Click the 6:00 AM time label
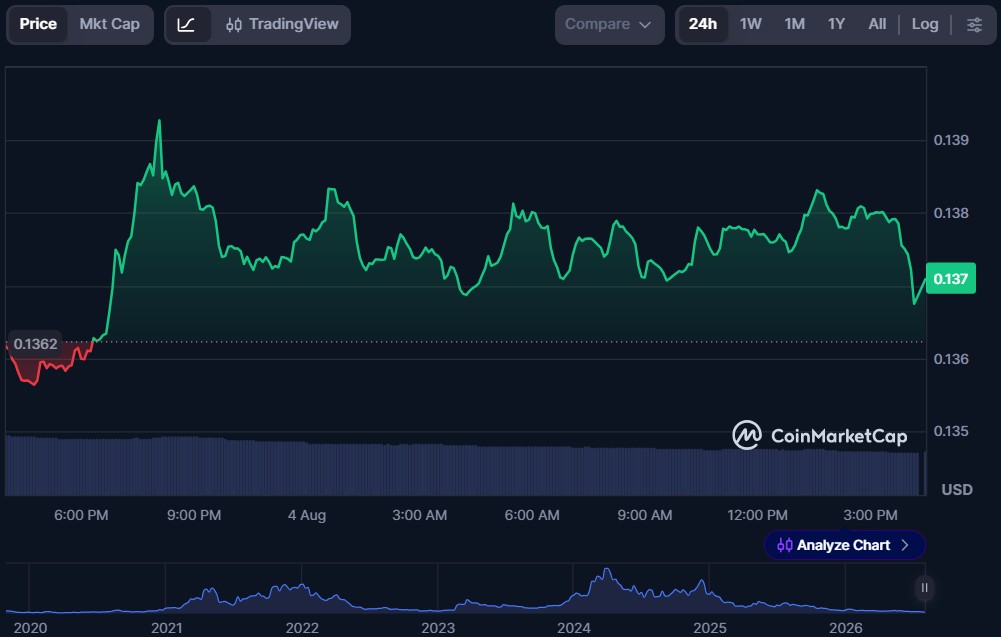Viewport: 1001px width, 637px height. (x=532, y=515)
